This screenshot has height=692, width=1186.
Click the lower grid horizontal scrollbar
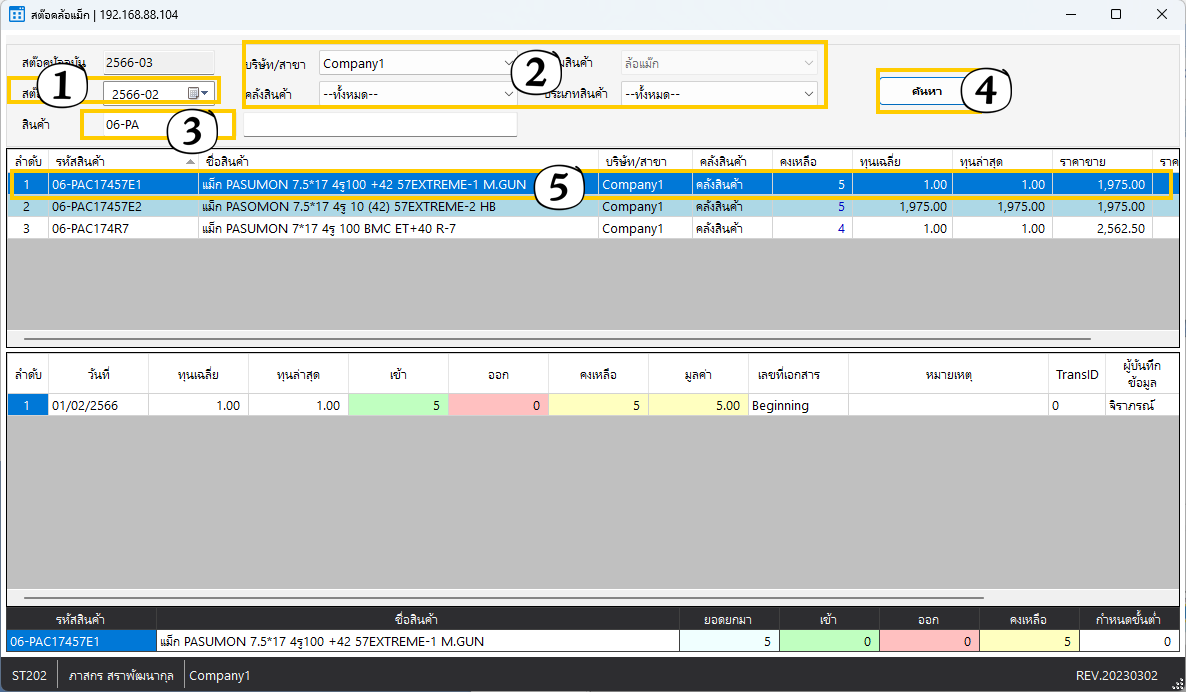500,598
